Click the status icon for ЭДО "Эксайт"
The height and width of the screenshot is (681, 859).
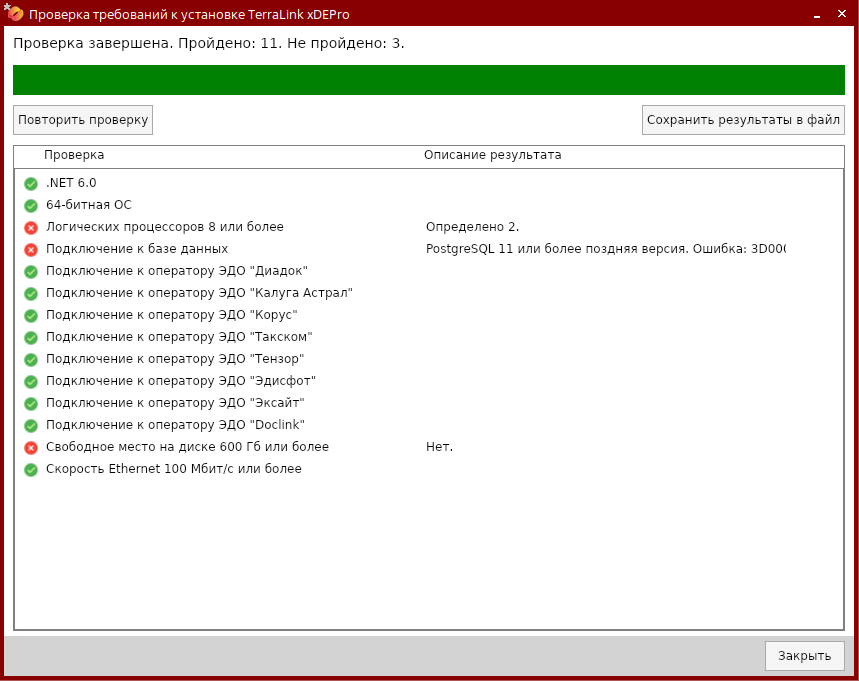coord(31,403)
